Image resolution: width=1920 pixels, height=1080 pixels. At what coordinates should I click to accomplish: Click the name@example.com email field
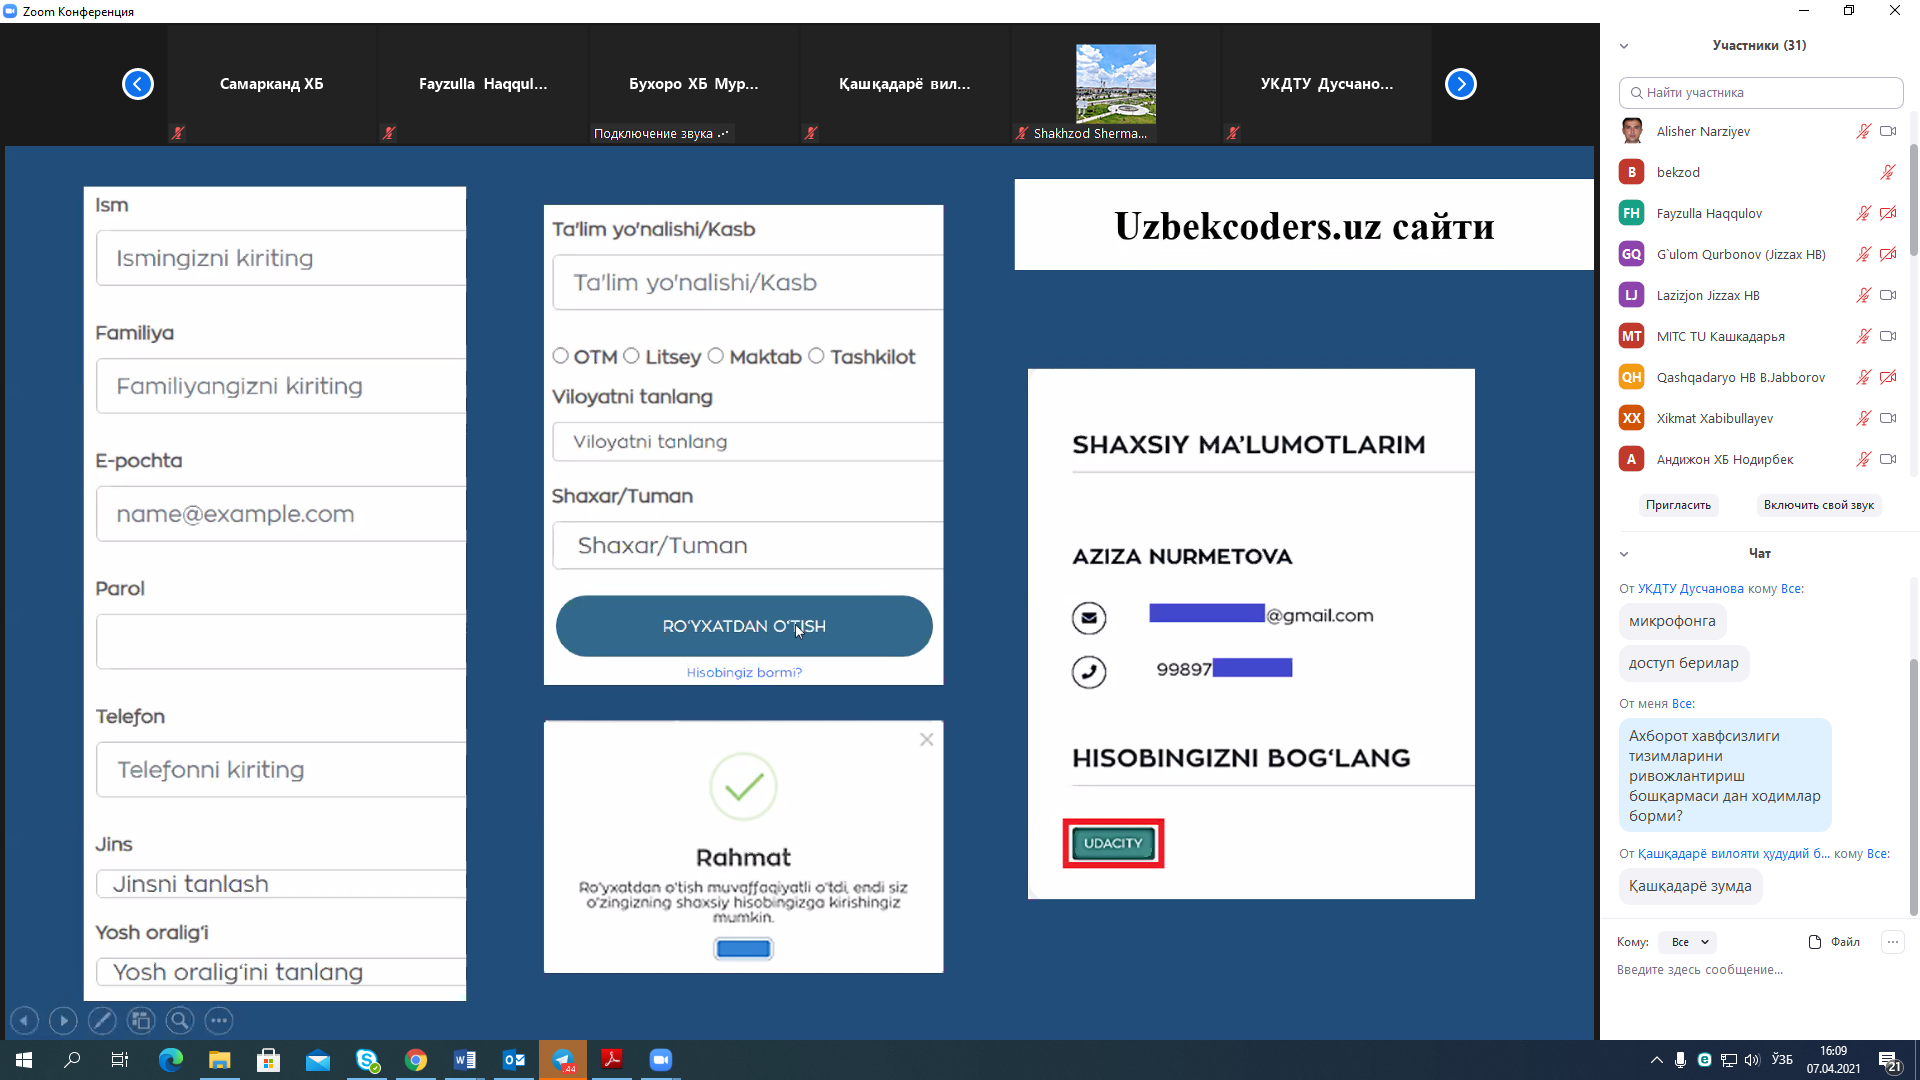coord(281,514)
